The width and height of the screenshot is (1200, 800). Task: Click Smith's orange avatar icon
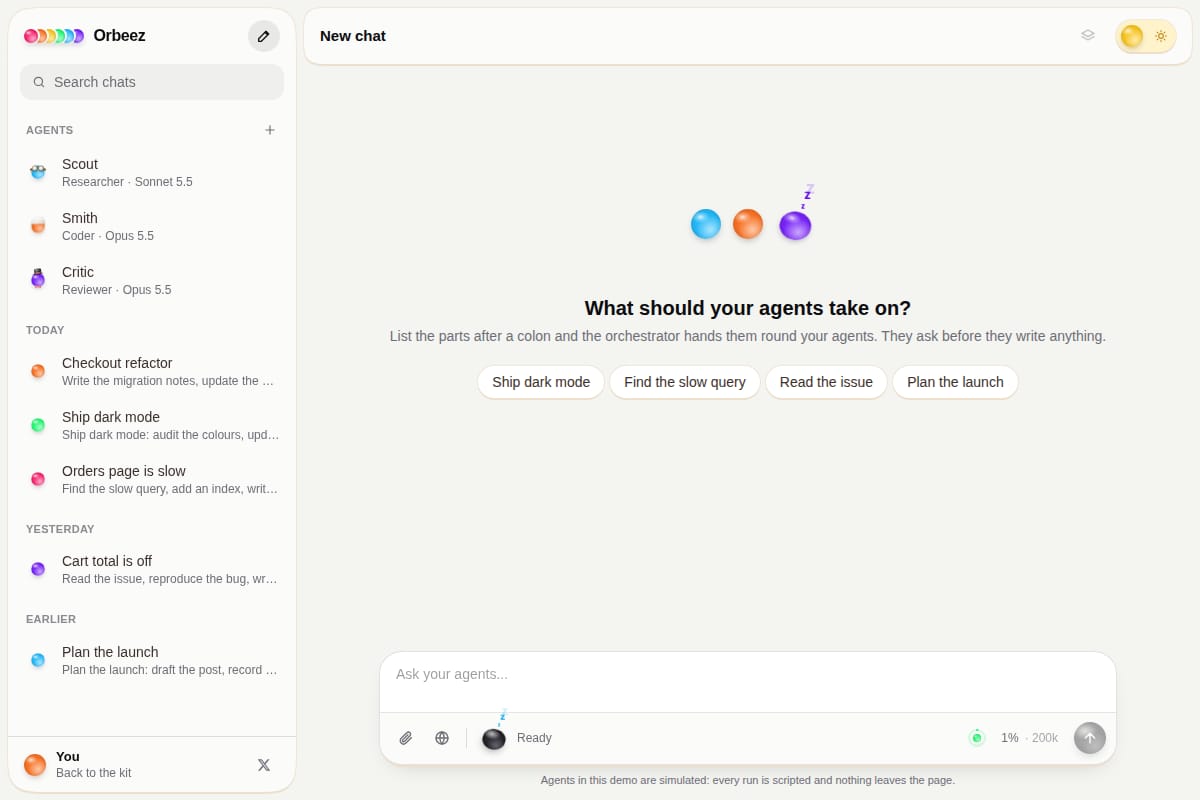pyautogui.click(x=38, y=226)
